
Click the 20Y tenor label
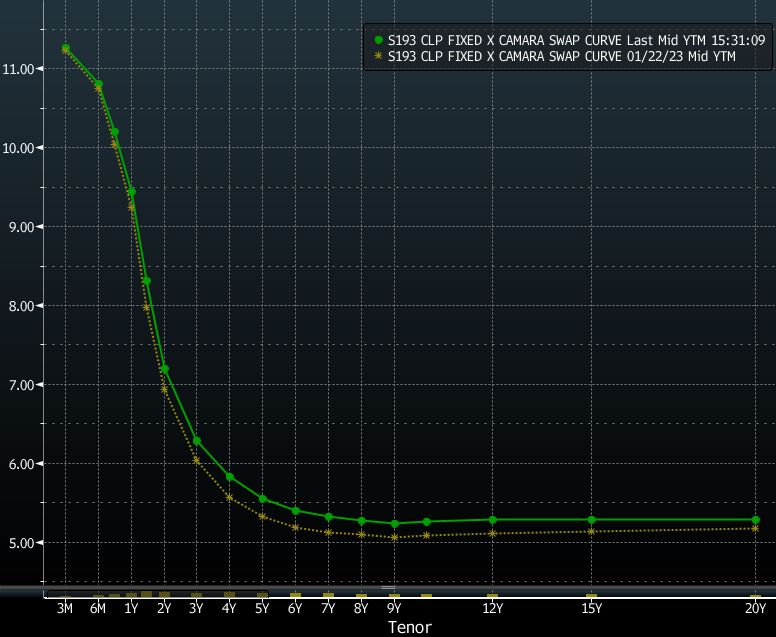coord(755,608)
